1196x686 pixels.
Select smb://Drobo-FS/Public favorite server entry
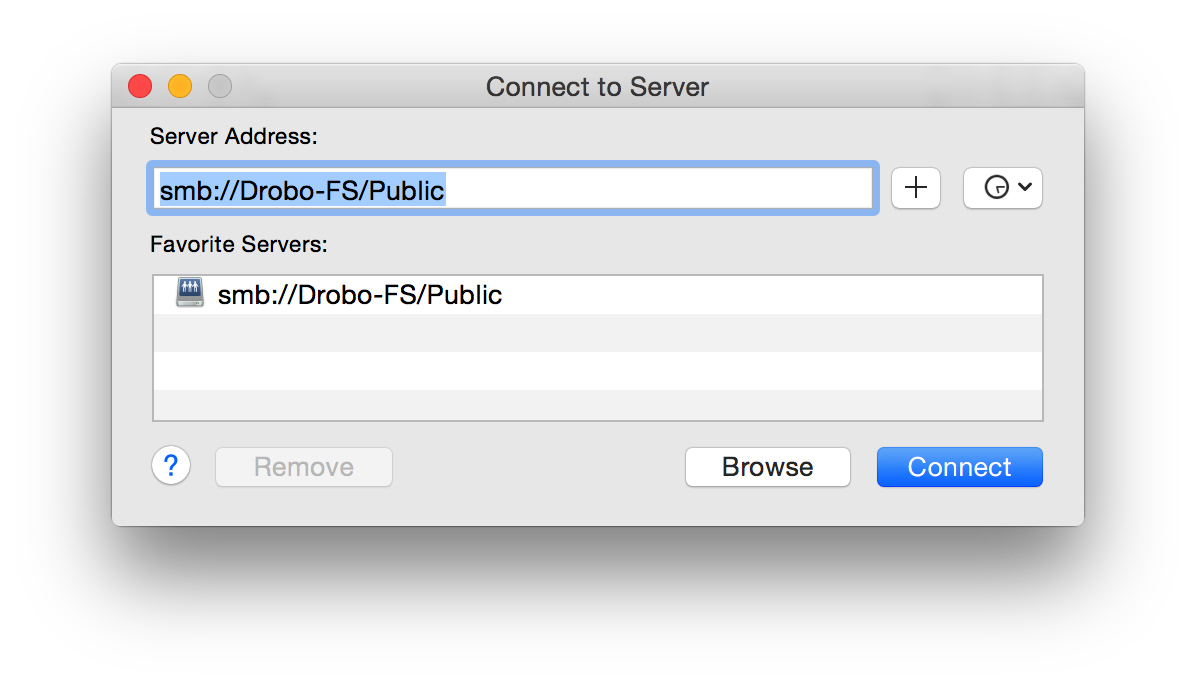(x=597, y=295)
